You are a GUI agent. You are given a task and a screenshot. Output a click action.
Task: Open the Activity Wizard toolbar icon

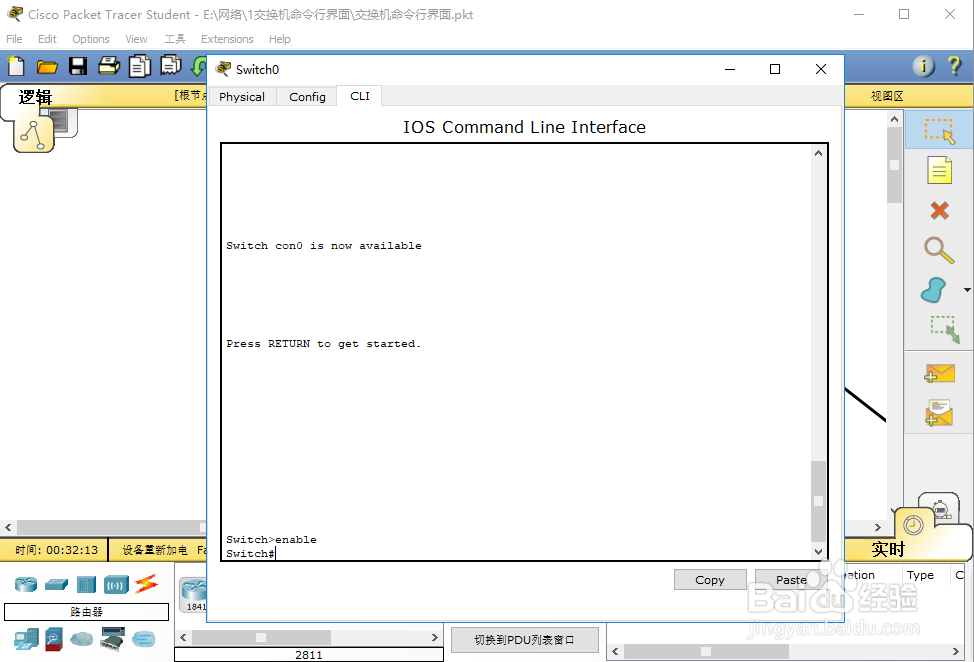point(171,65)
